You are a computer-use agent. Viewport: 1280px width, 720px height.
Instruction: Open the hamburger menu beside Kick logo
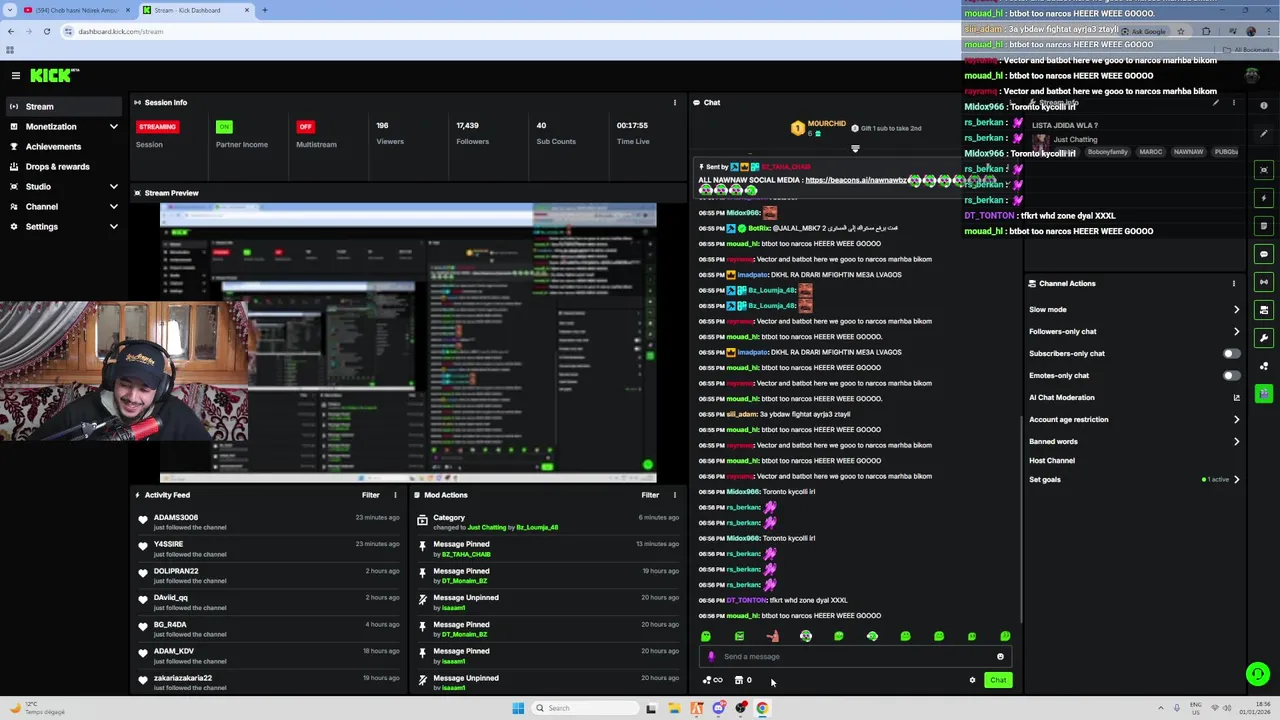pos(15,75)
